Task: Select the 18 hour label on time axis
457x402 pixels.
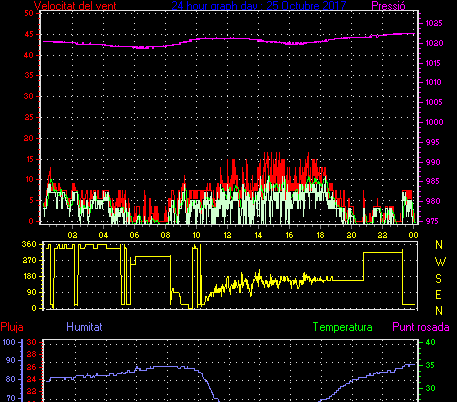Action: point(320,235)
